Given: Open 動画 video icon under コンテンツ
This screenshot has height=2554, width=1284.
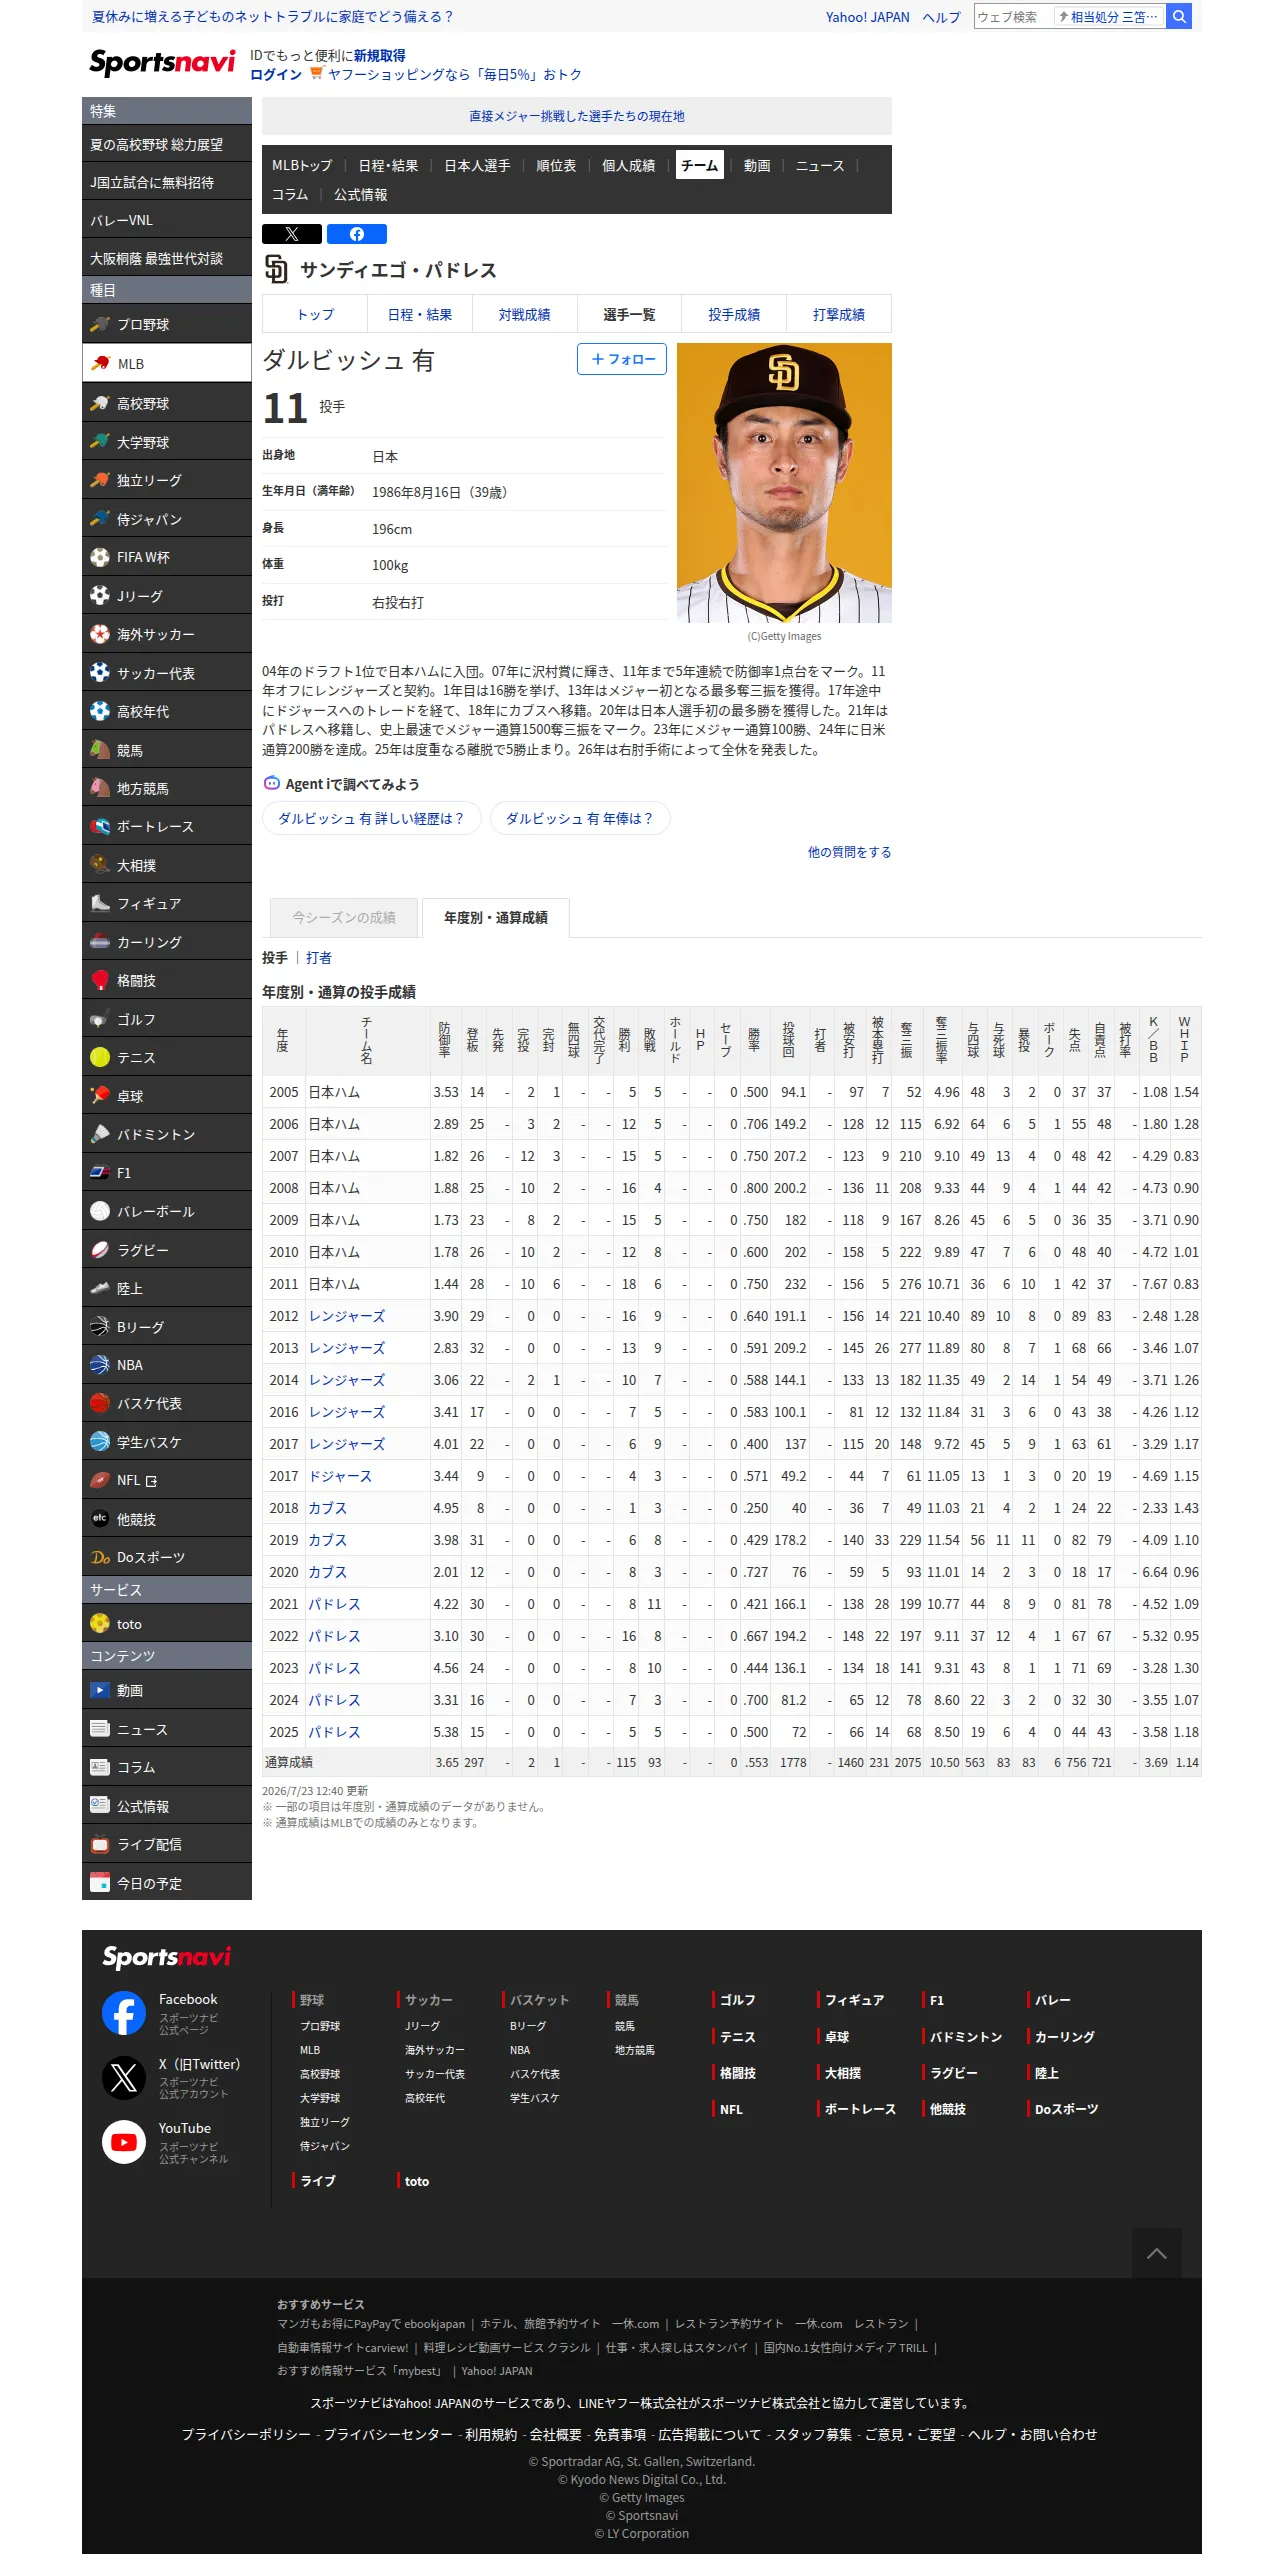Looking at the screenshot, I should [x=100, y=1690].
